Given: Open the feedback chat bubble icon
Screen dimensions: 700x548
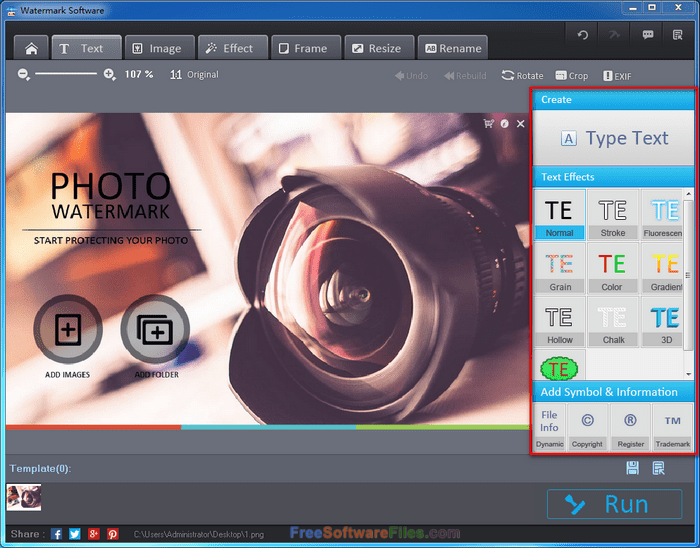Looking at the screenshot, I should tap(647, 35).
